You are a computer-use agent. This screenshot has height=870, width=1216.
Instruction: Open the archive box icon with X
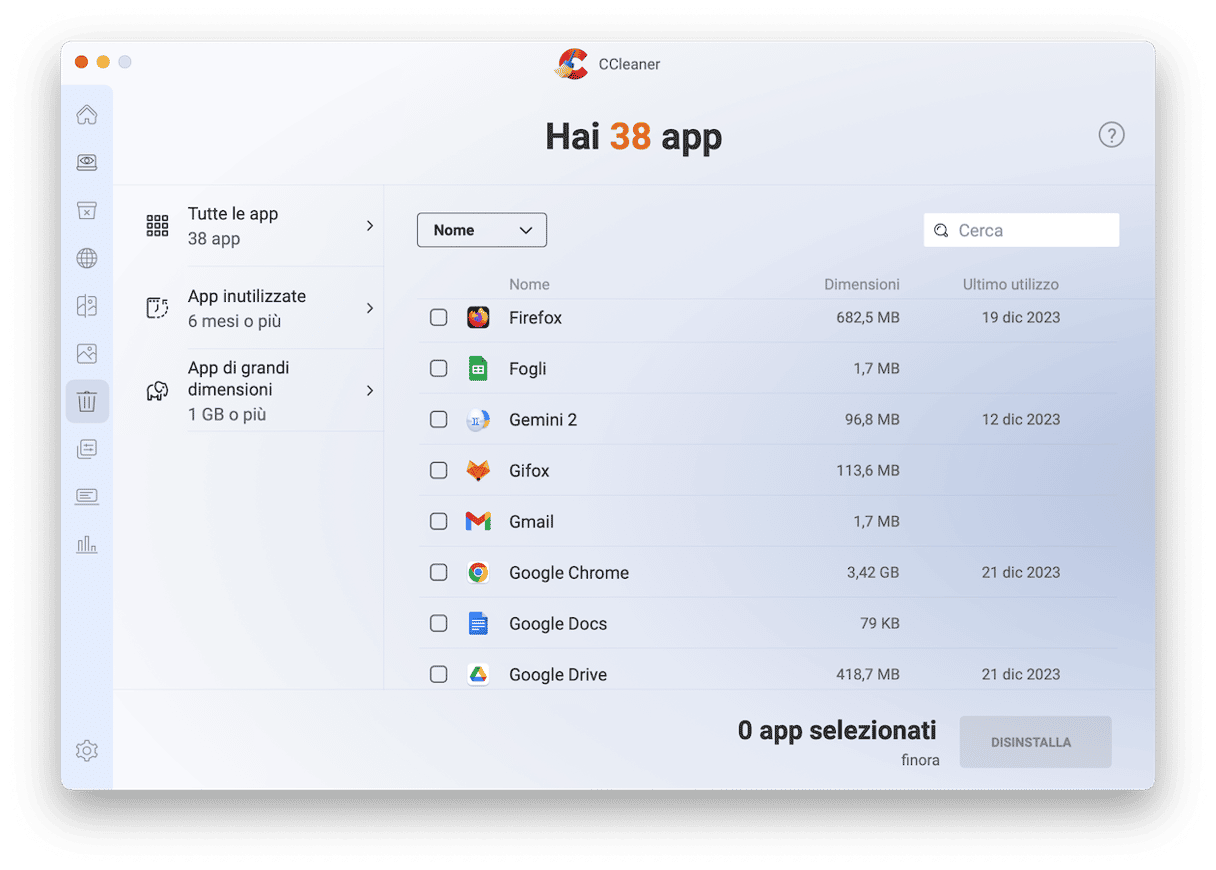coord(87,210)
